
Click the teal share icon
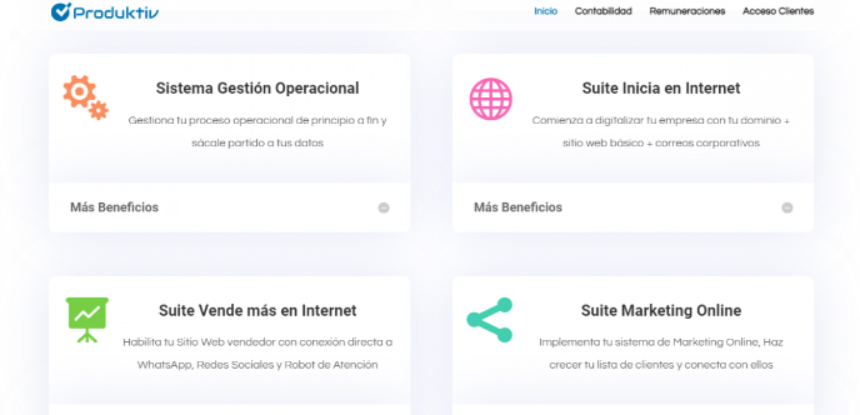(490, 320)
